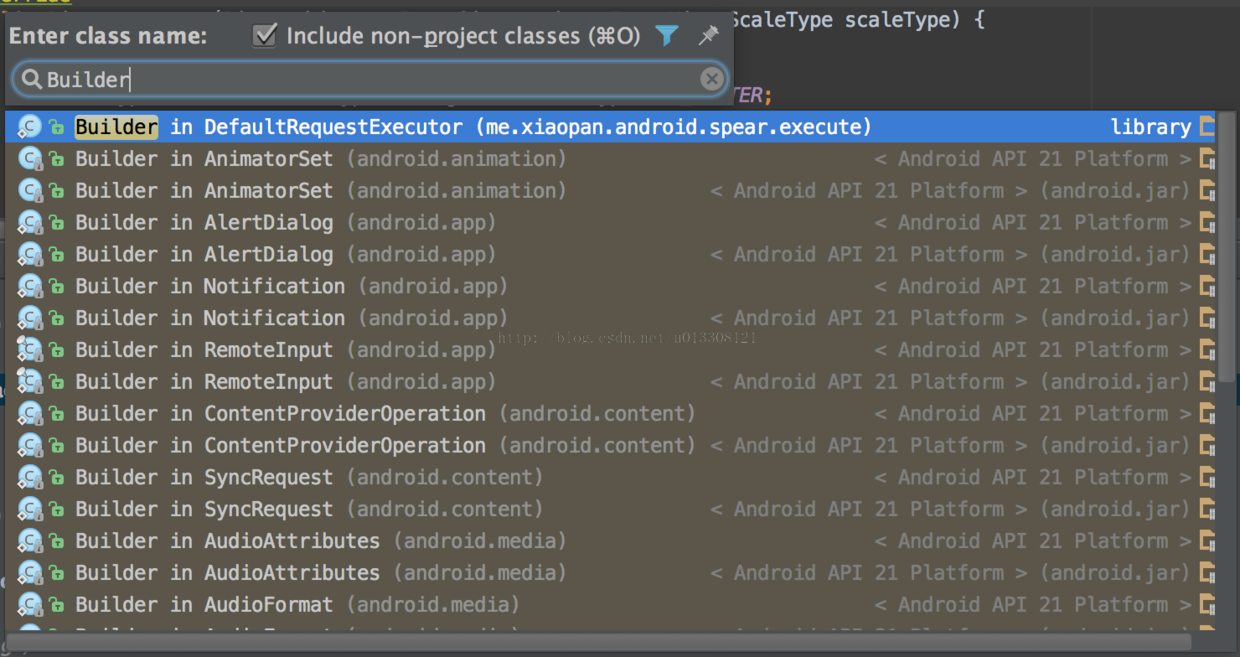
Task: Click the filter funnel icon
Action: tap(666, 36)
